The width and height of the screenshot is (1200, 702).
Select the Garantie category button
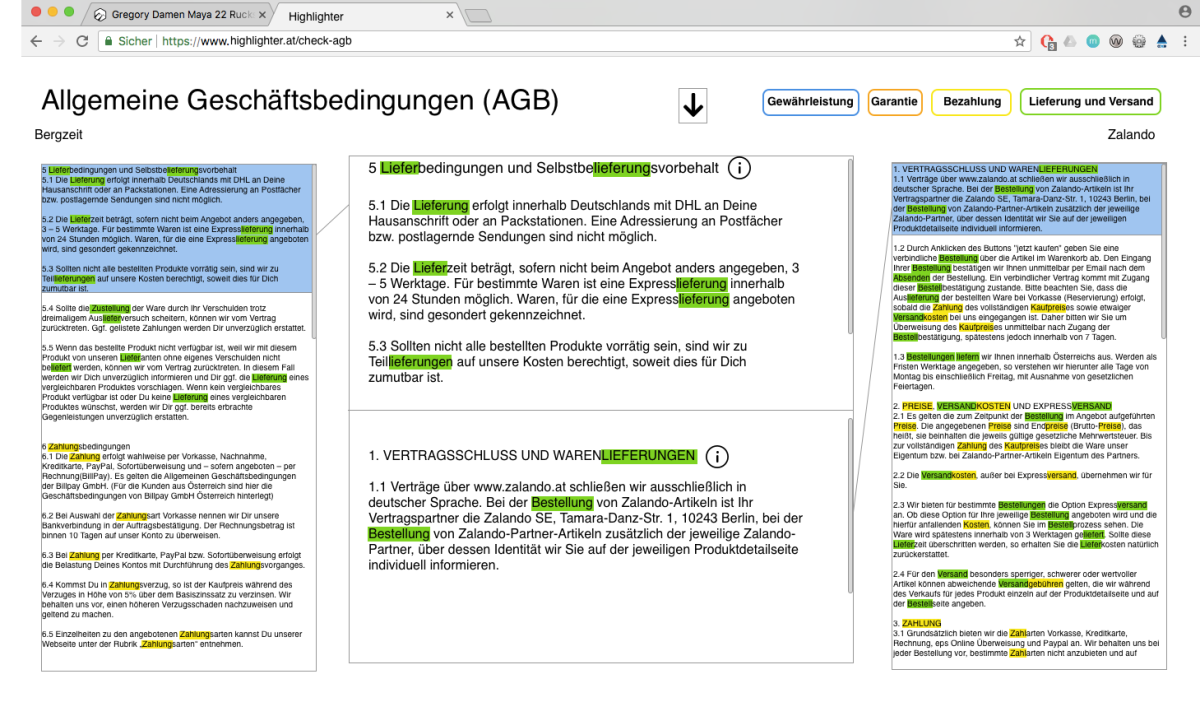point(895,102)
